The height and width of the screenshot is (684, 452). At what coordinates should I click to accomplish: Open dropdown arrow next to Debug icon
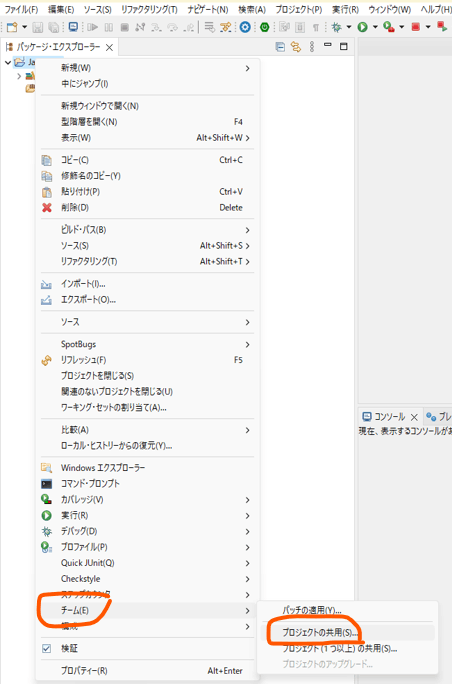point(349,27)
